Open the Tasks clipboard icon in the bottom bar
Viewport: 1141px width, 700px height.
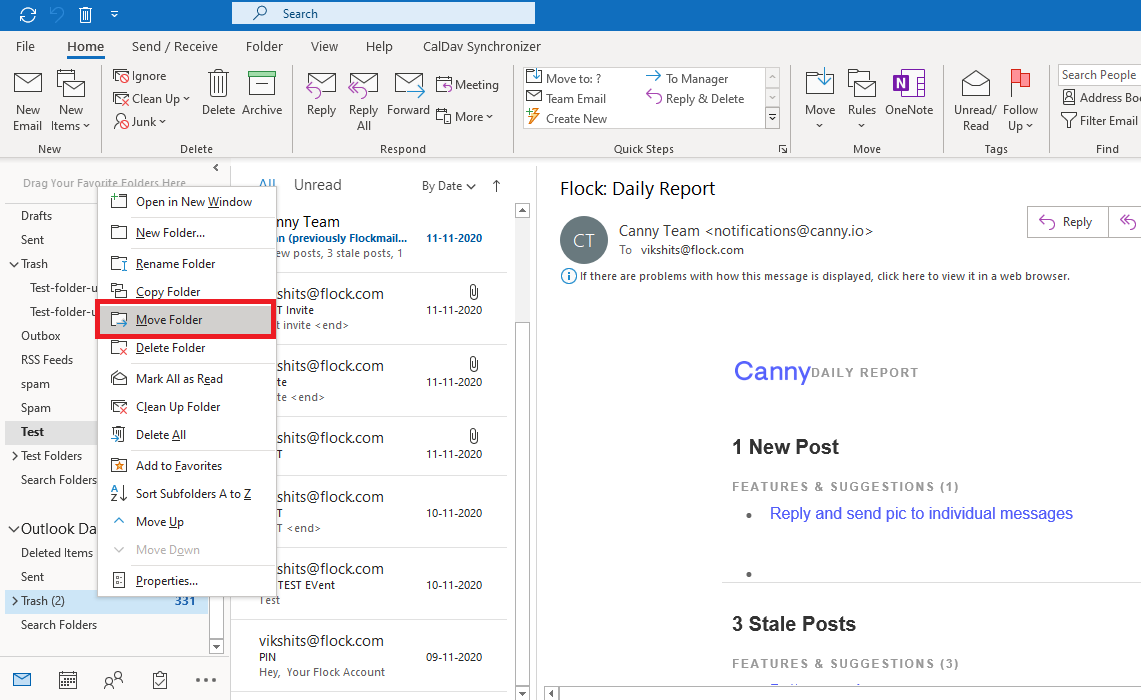160,680
